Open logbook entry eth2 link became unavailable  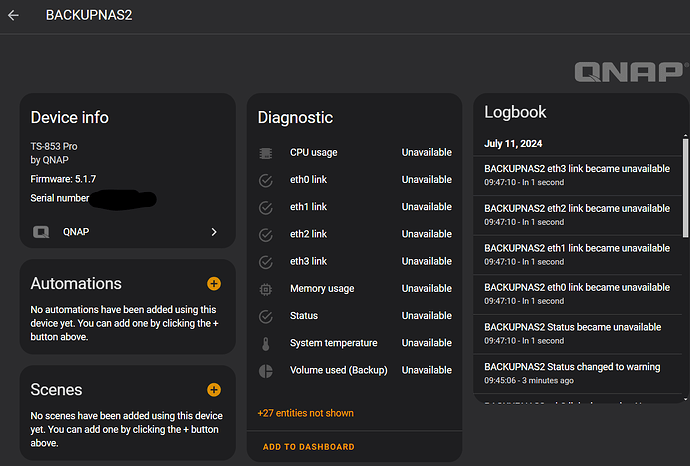point(577,215)
